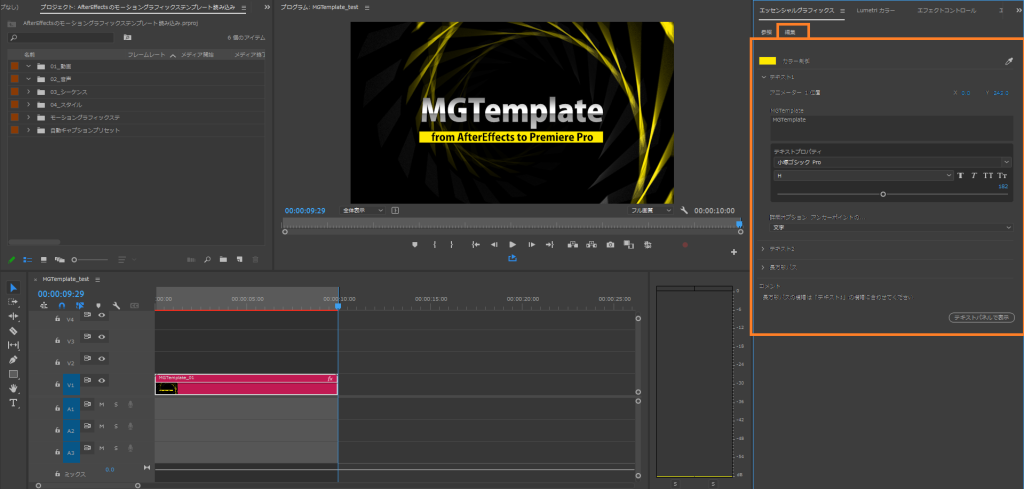Select the Pen tool
Screen dimensions: 1024x489
[x=13, y=359]
